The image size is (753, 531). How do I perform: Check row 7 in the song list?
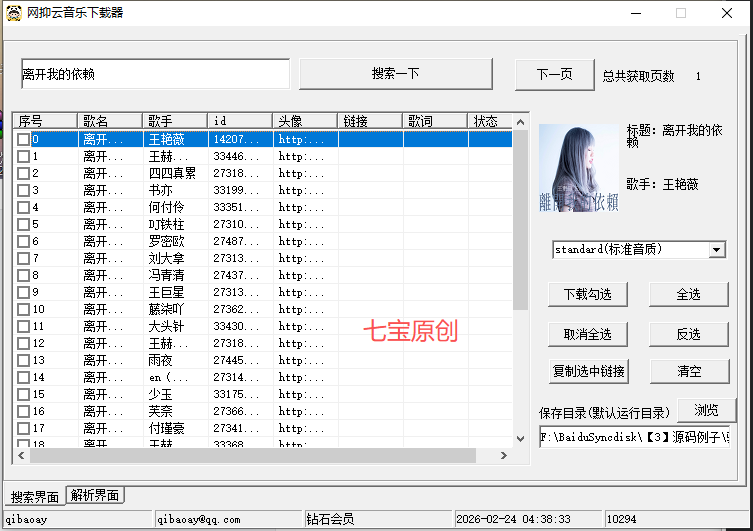[x=23, y=258]
